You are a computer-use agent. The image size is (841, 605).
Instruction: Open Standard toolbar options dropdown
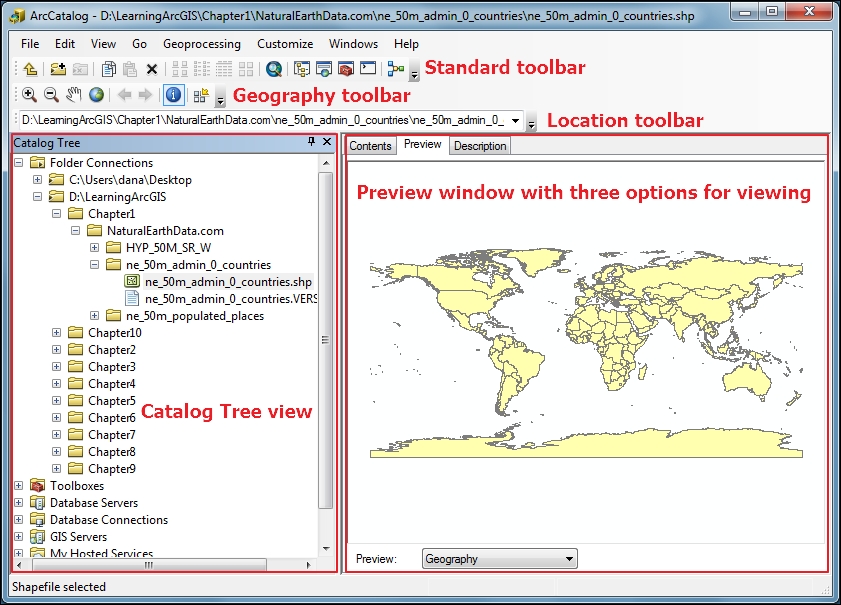pyautogui.click(x=414, y=71)
